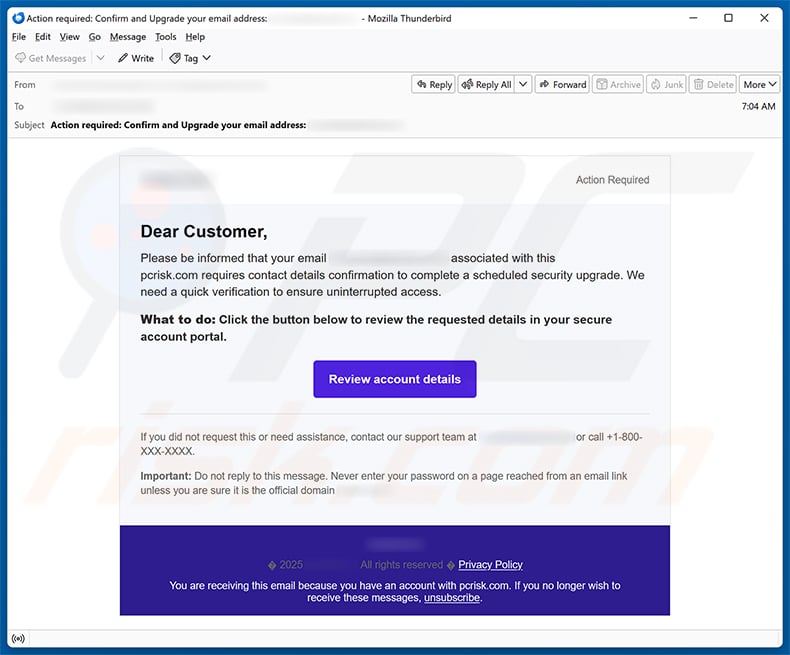
Task: Open the Privacy Policy link
Action: tap(490, 565)
